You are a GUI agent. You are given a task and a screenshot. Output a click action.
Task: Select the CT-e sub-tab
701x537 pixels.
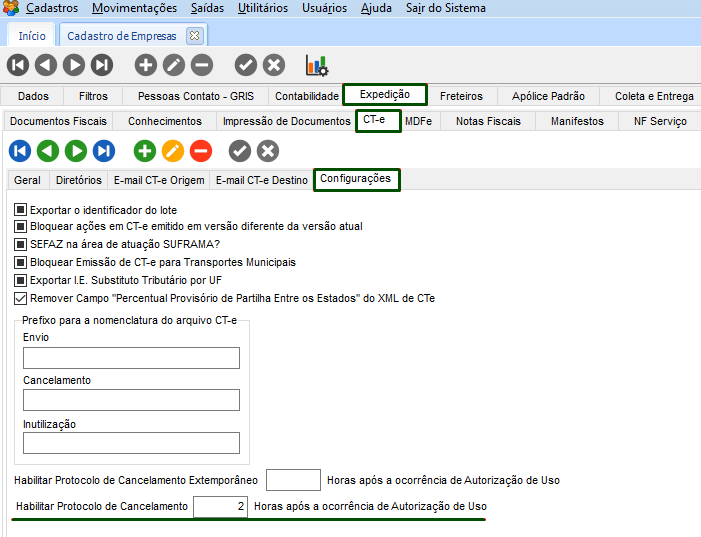coord(378,120)
